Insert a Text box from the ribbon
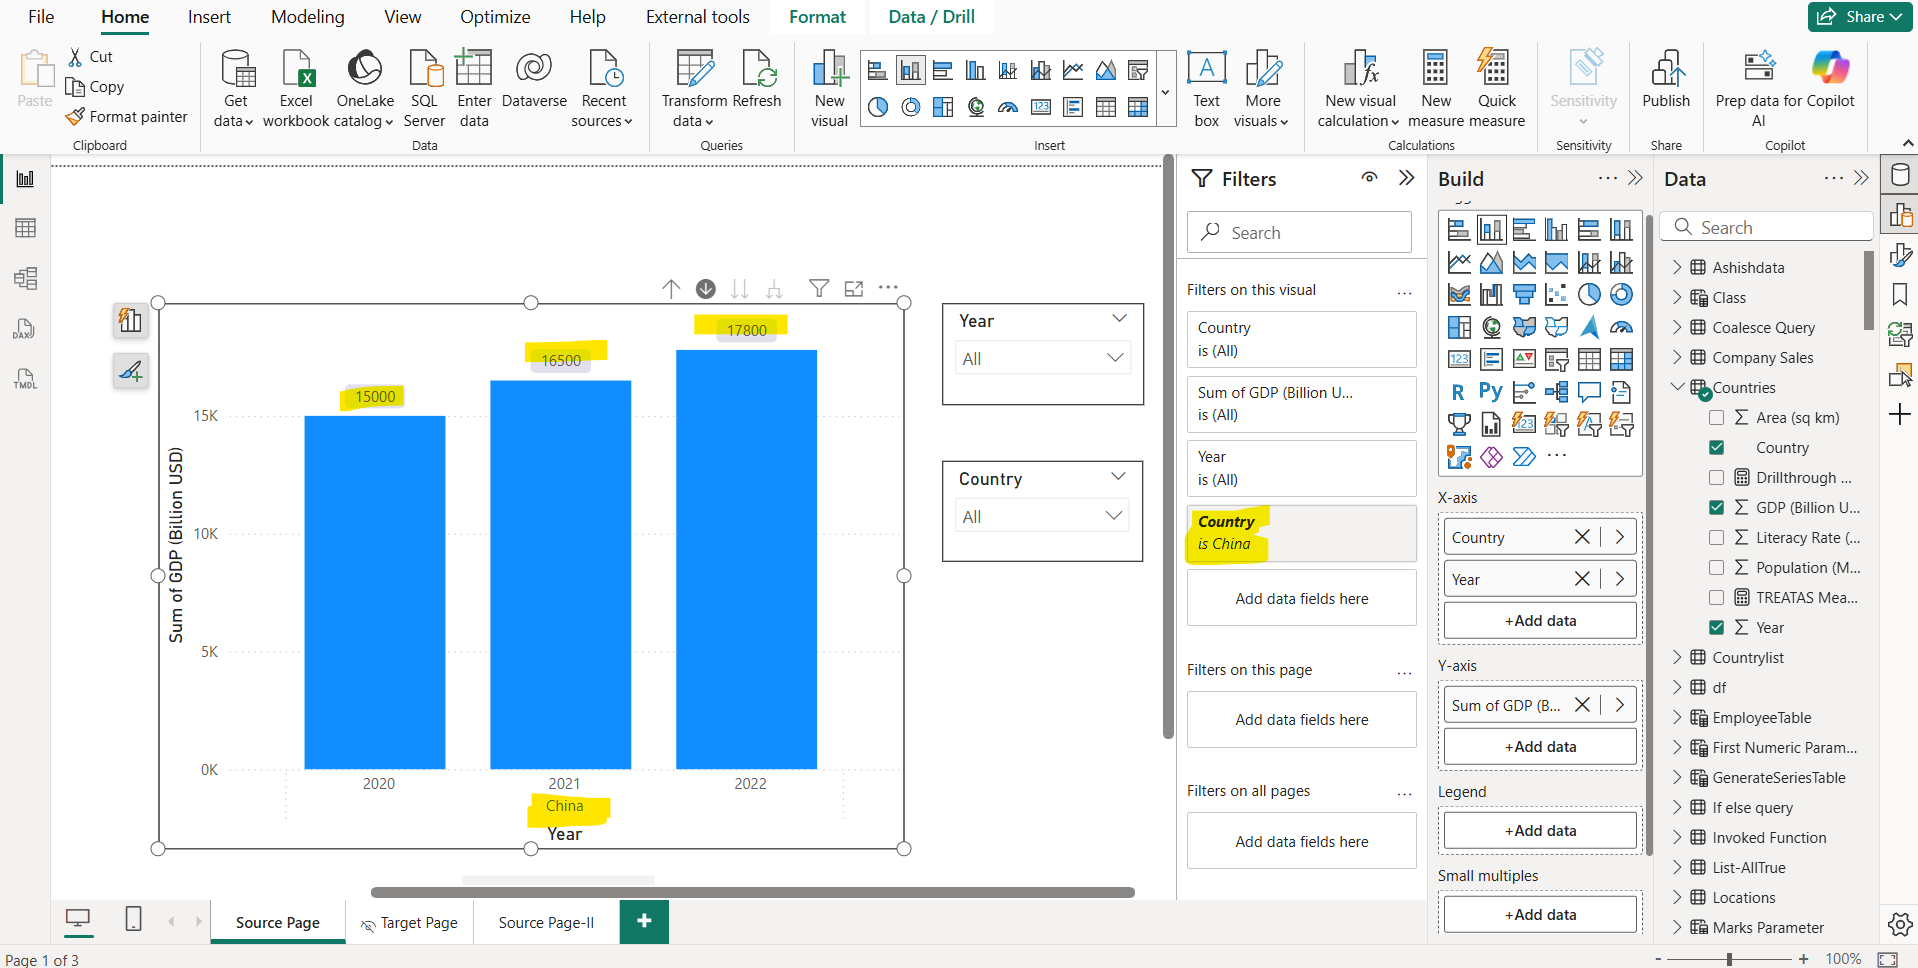 [x=1206, y=85]
